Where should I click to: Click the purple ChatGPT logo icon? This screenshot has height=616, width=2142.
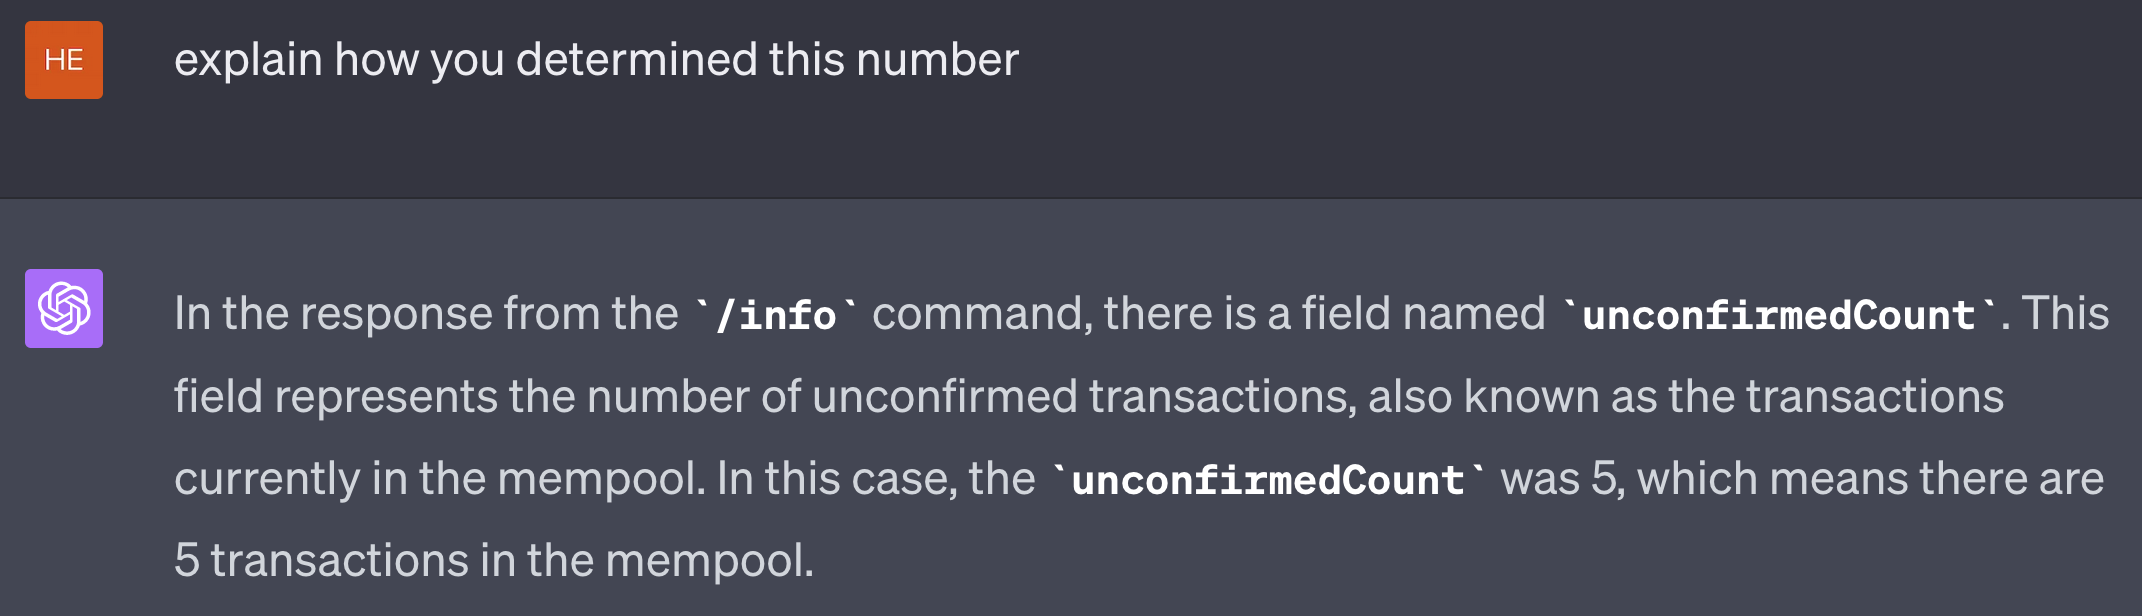tap(64, 308)
